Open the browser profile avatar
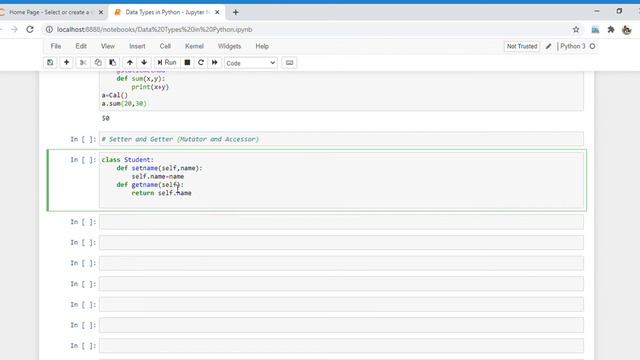 click(627, 29)
